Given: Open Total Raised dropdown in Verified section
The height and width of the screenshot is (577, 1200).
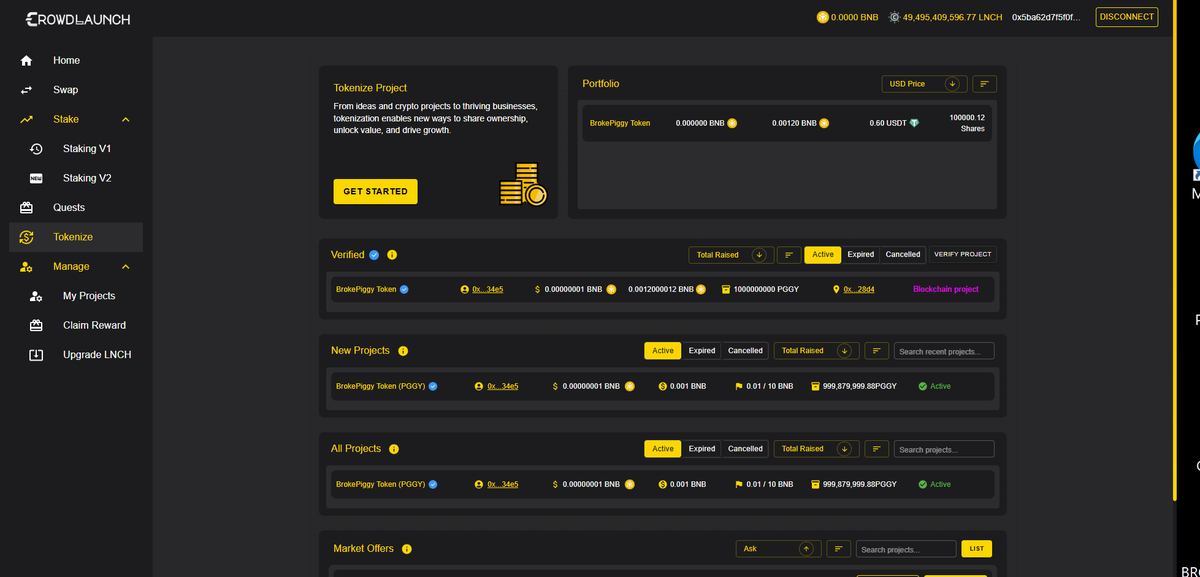Looking at the screenshot, I should point(730,255).
